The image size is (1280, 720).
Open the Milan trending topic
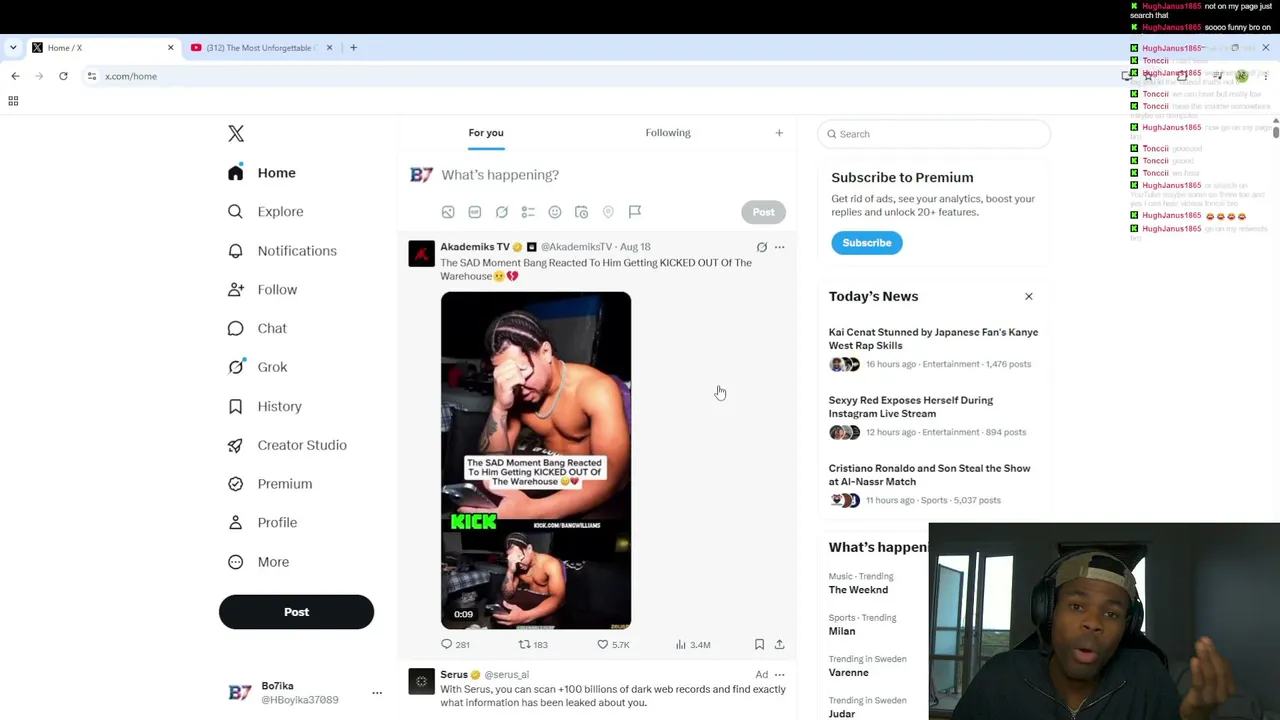[842, 631]
